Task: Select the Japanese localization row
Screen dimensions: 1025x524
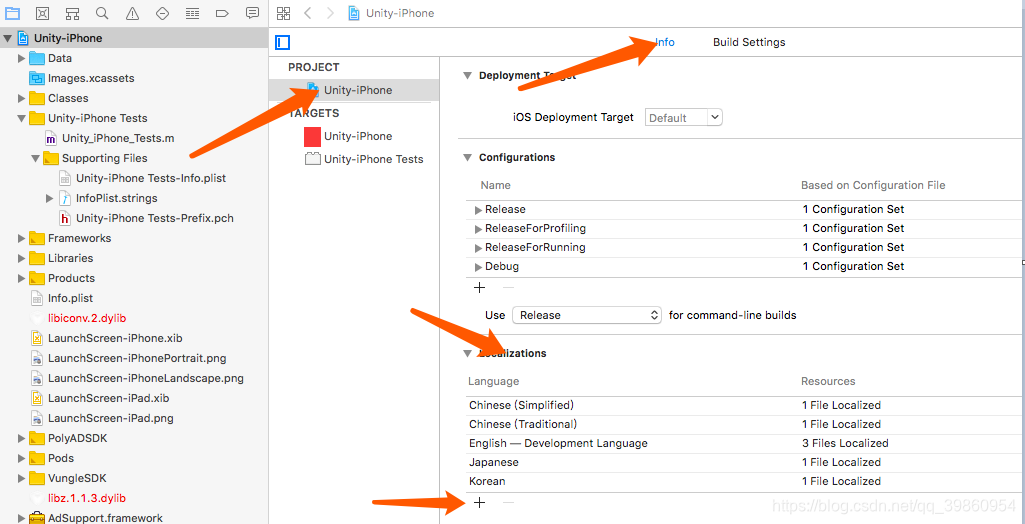Action: (745, 462)
